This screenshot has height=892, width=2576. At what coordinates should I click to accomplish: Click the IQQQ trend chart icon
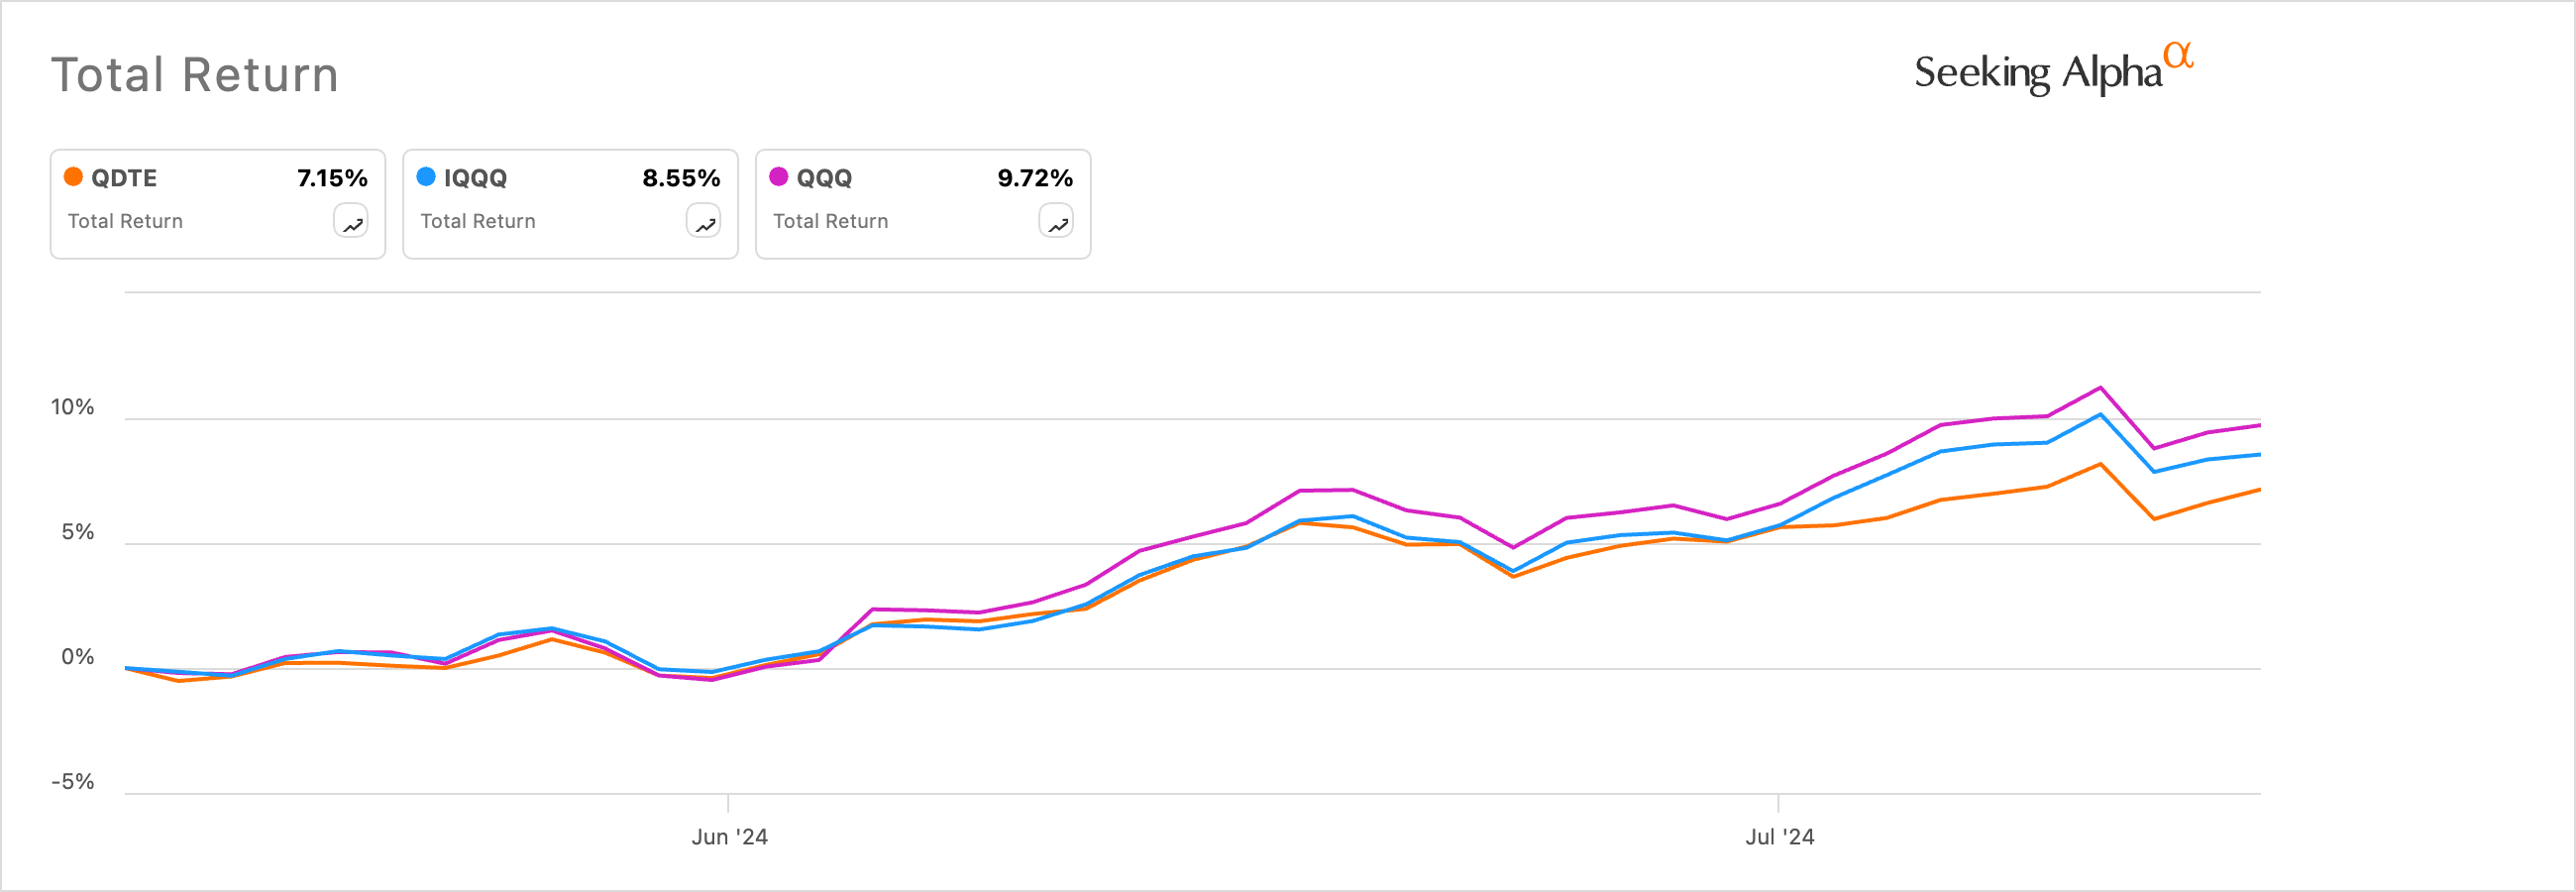[704, 222]
